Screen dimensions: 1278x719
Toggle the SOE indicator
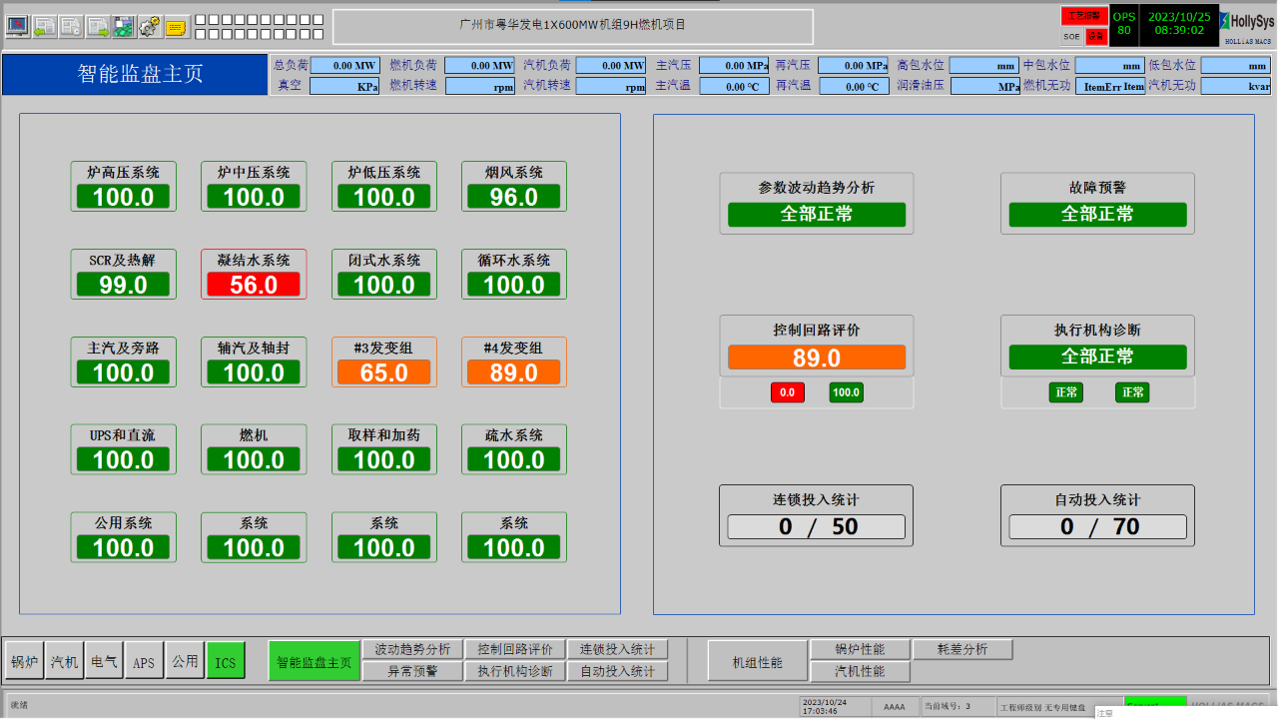coord(1071,35)
